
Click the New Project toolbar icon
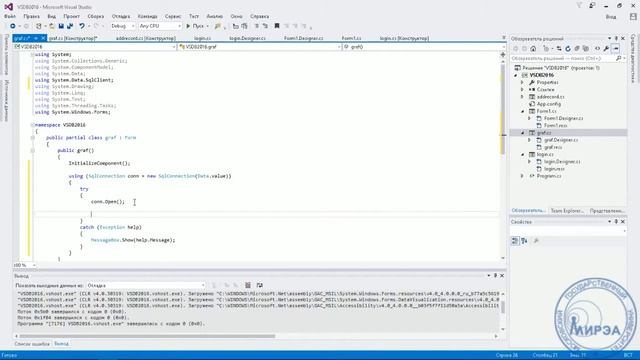[39, 26]
